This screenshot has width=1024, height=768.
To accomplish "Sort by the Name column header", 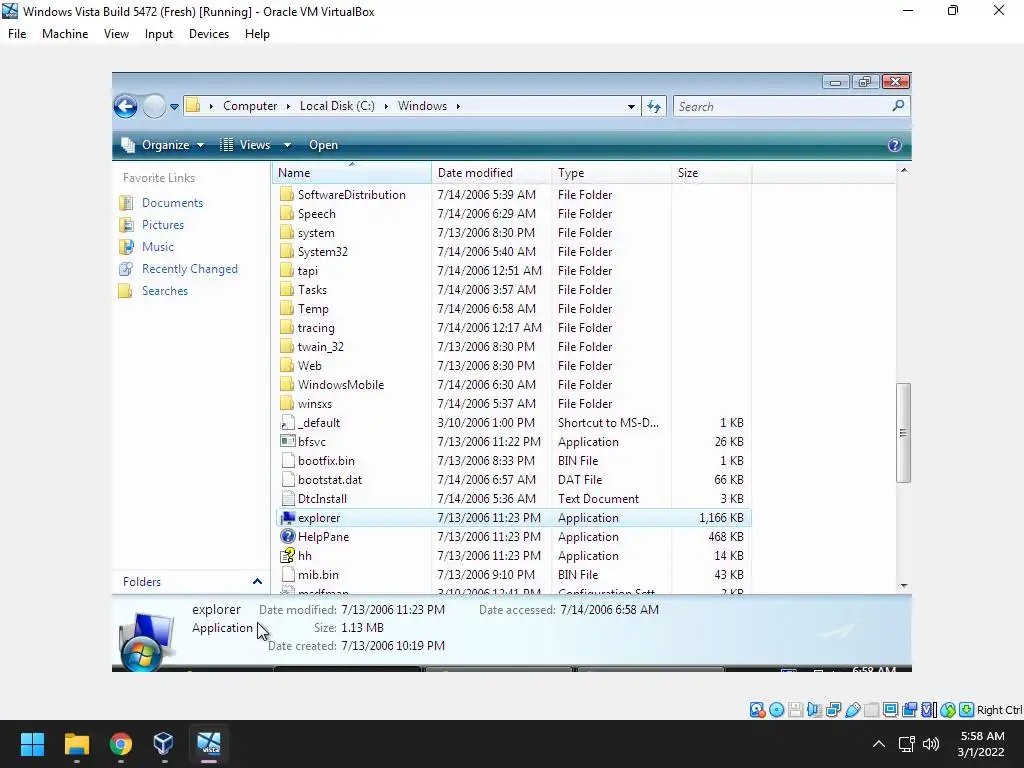I will click(x=351, y=173).
